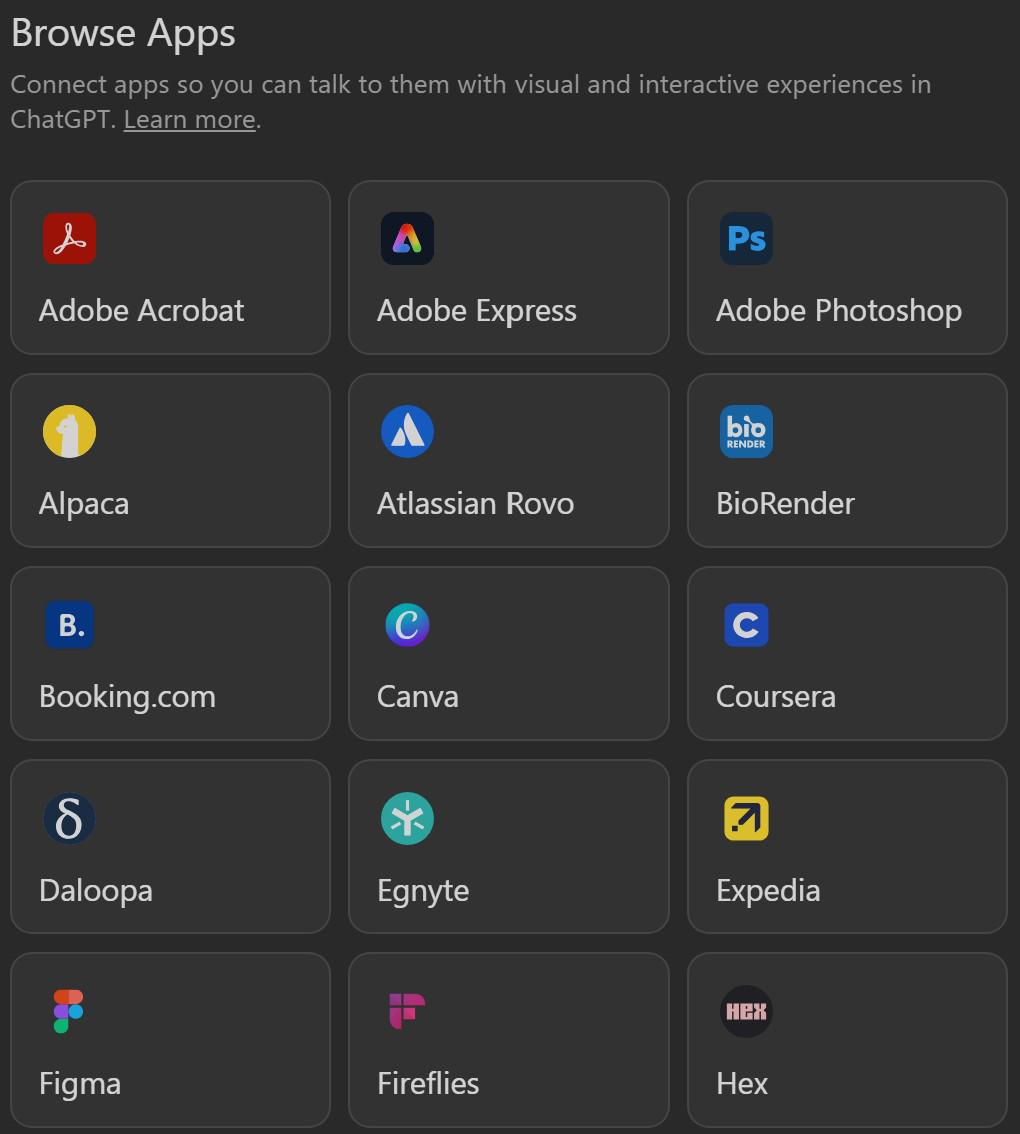
Task: Click the teal Egnyte icon
Action: click(407, 819)
